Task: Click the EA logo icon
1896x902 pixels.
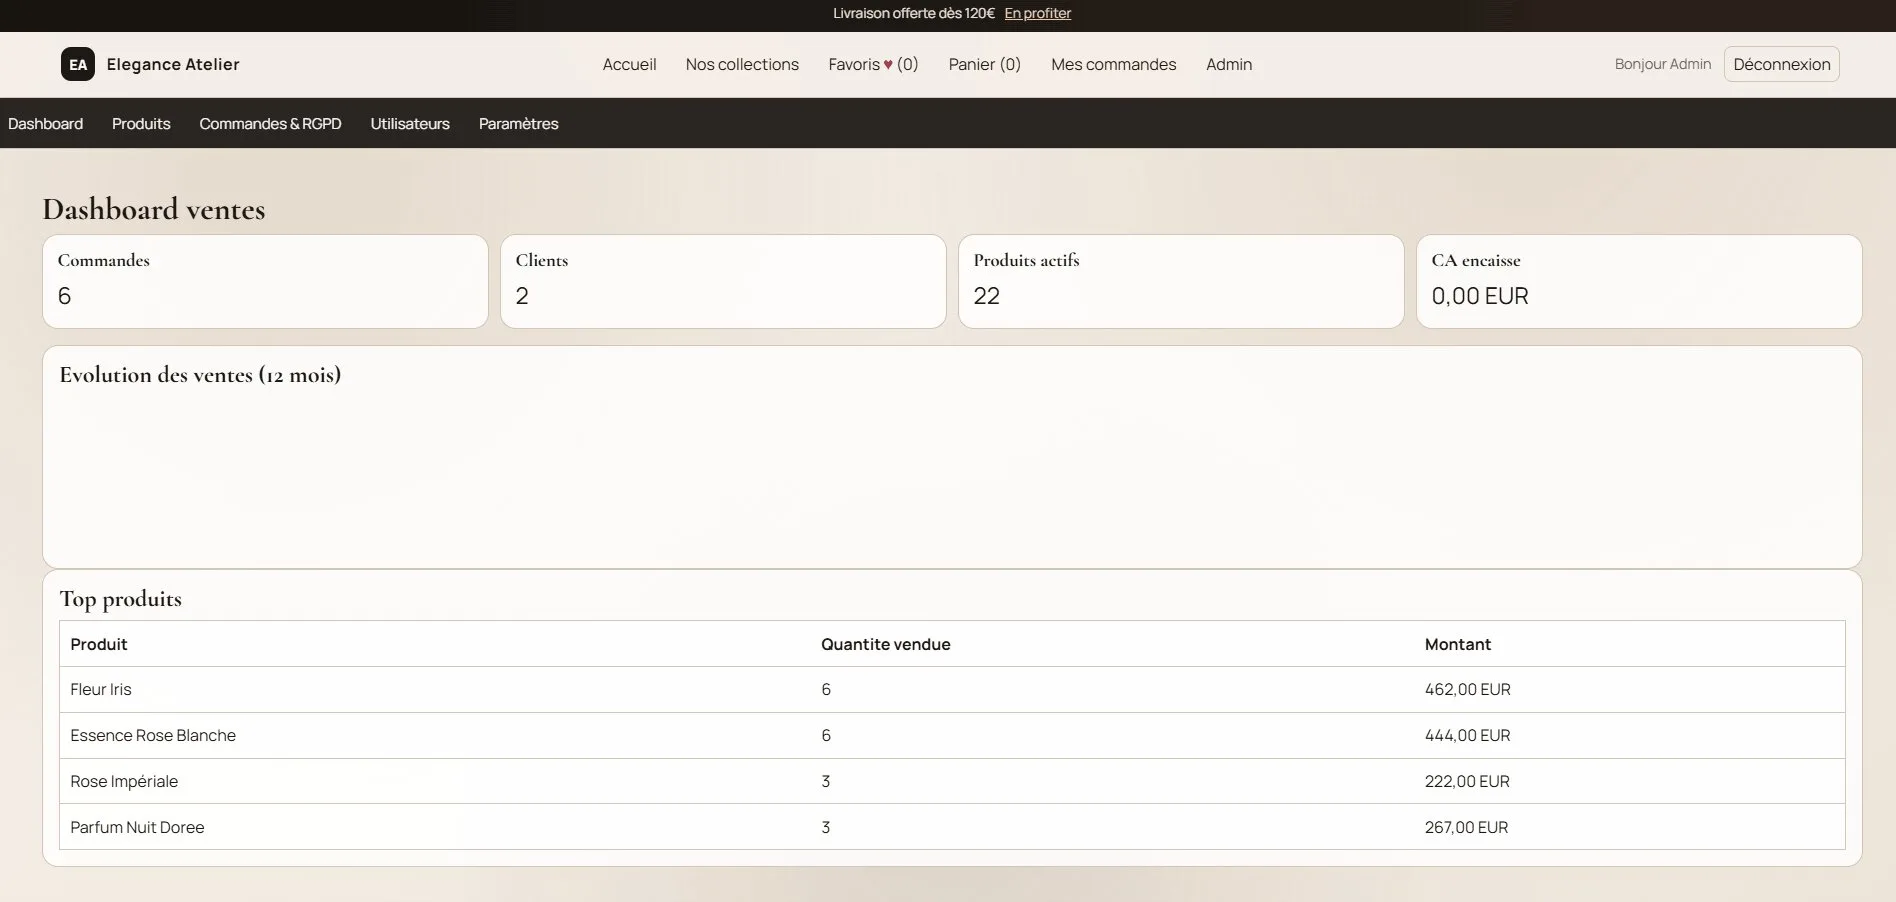Action: (x=77, y=64)
